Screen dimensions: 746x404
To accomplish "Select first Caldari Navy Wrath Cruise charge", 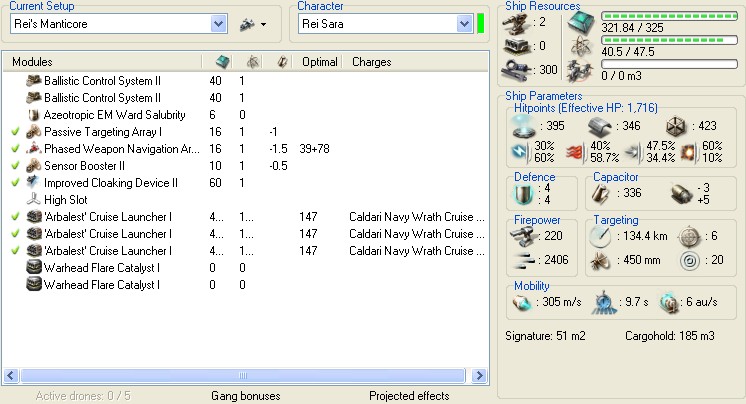I will (416, 217).
